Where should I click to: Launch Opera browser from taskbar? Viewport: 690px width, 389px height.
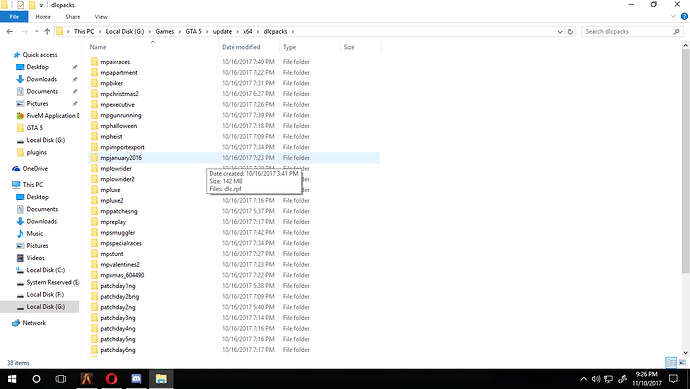click(111, 379)
